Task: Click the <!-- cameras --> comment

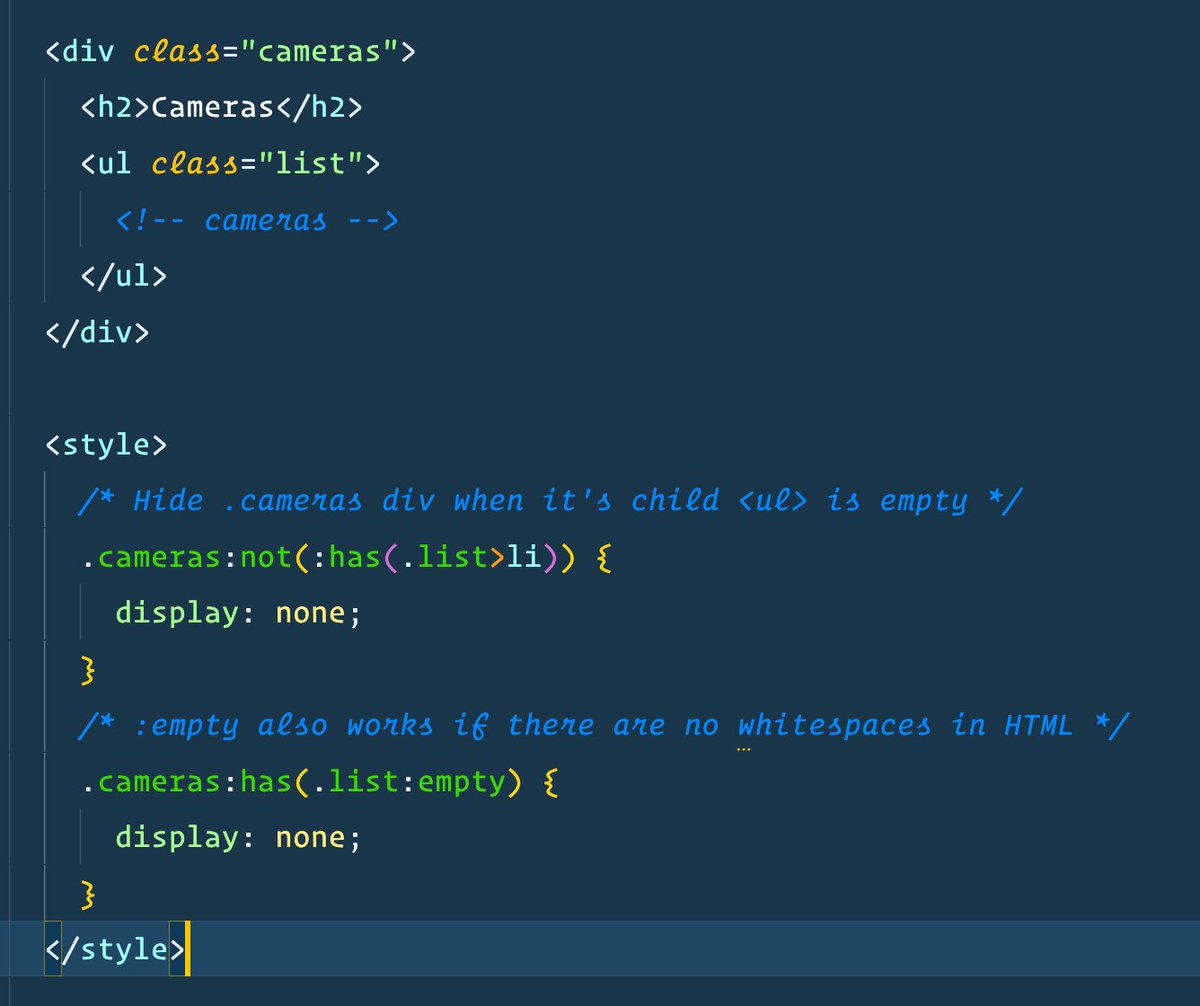Action: pyautogui.click(x=257, y=219)
